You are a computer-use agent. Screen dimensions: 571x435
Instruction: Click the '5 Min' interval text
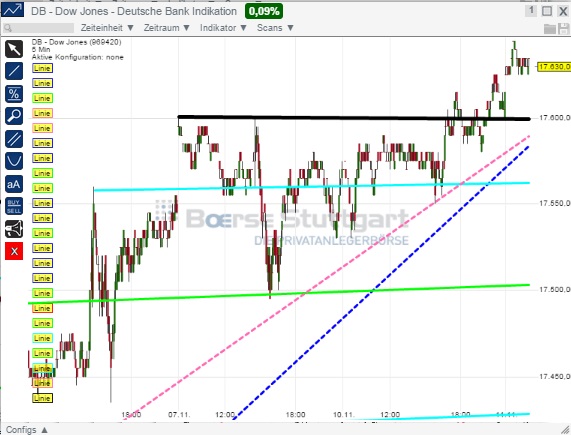pos(41,50)
